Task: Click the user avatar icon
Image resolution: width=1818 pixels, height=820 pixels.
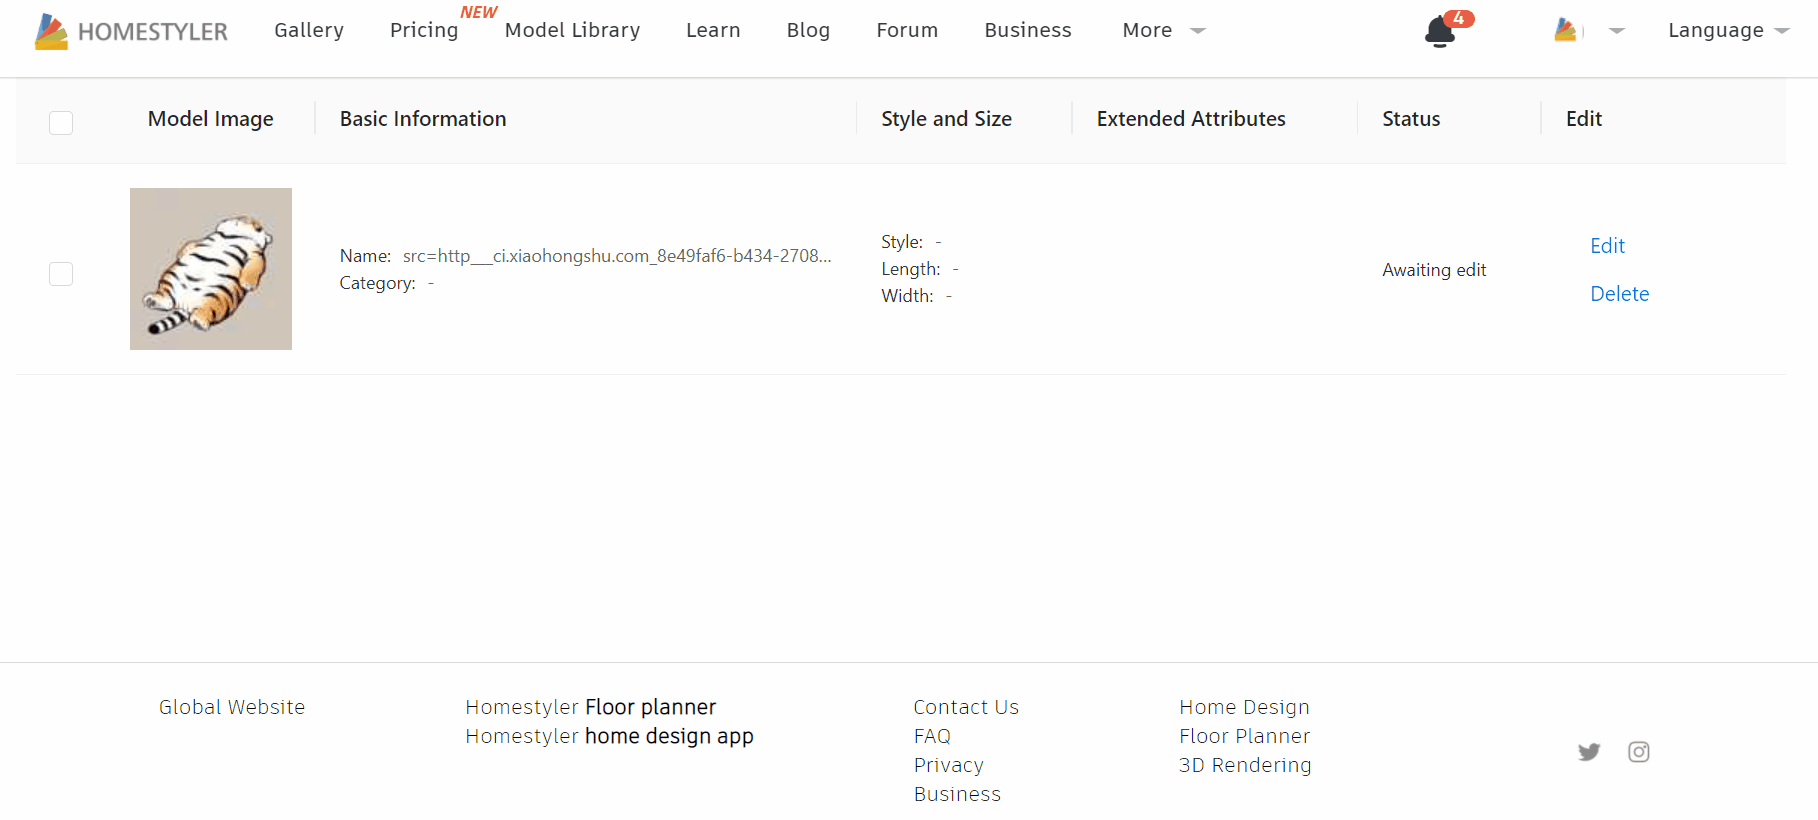Action: pyautogui.click(x=1567, y=31)
